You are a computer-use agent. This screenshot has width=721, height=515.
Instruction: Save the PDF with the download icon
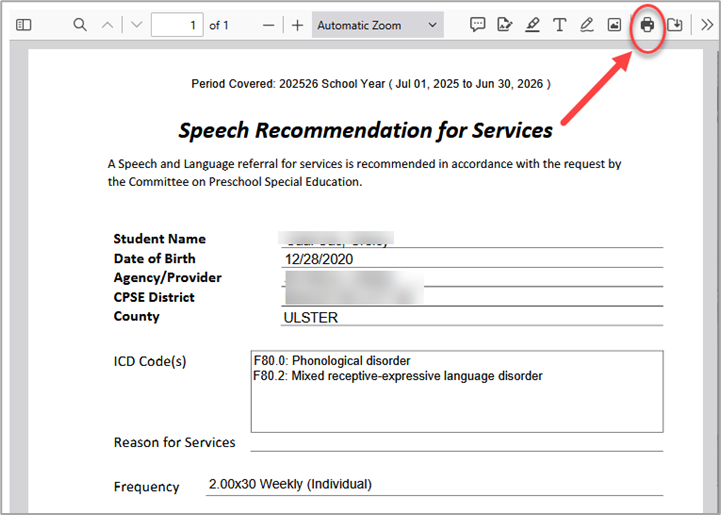pos(675,25)
